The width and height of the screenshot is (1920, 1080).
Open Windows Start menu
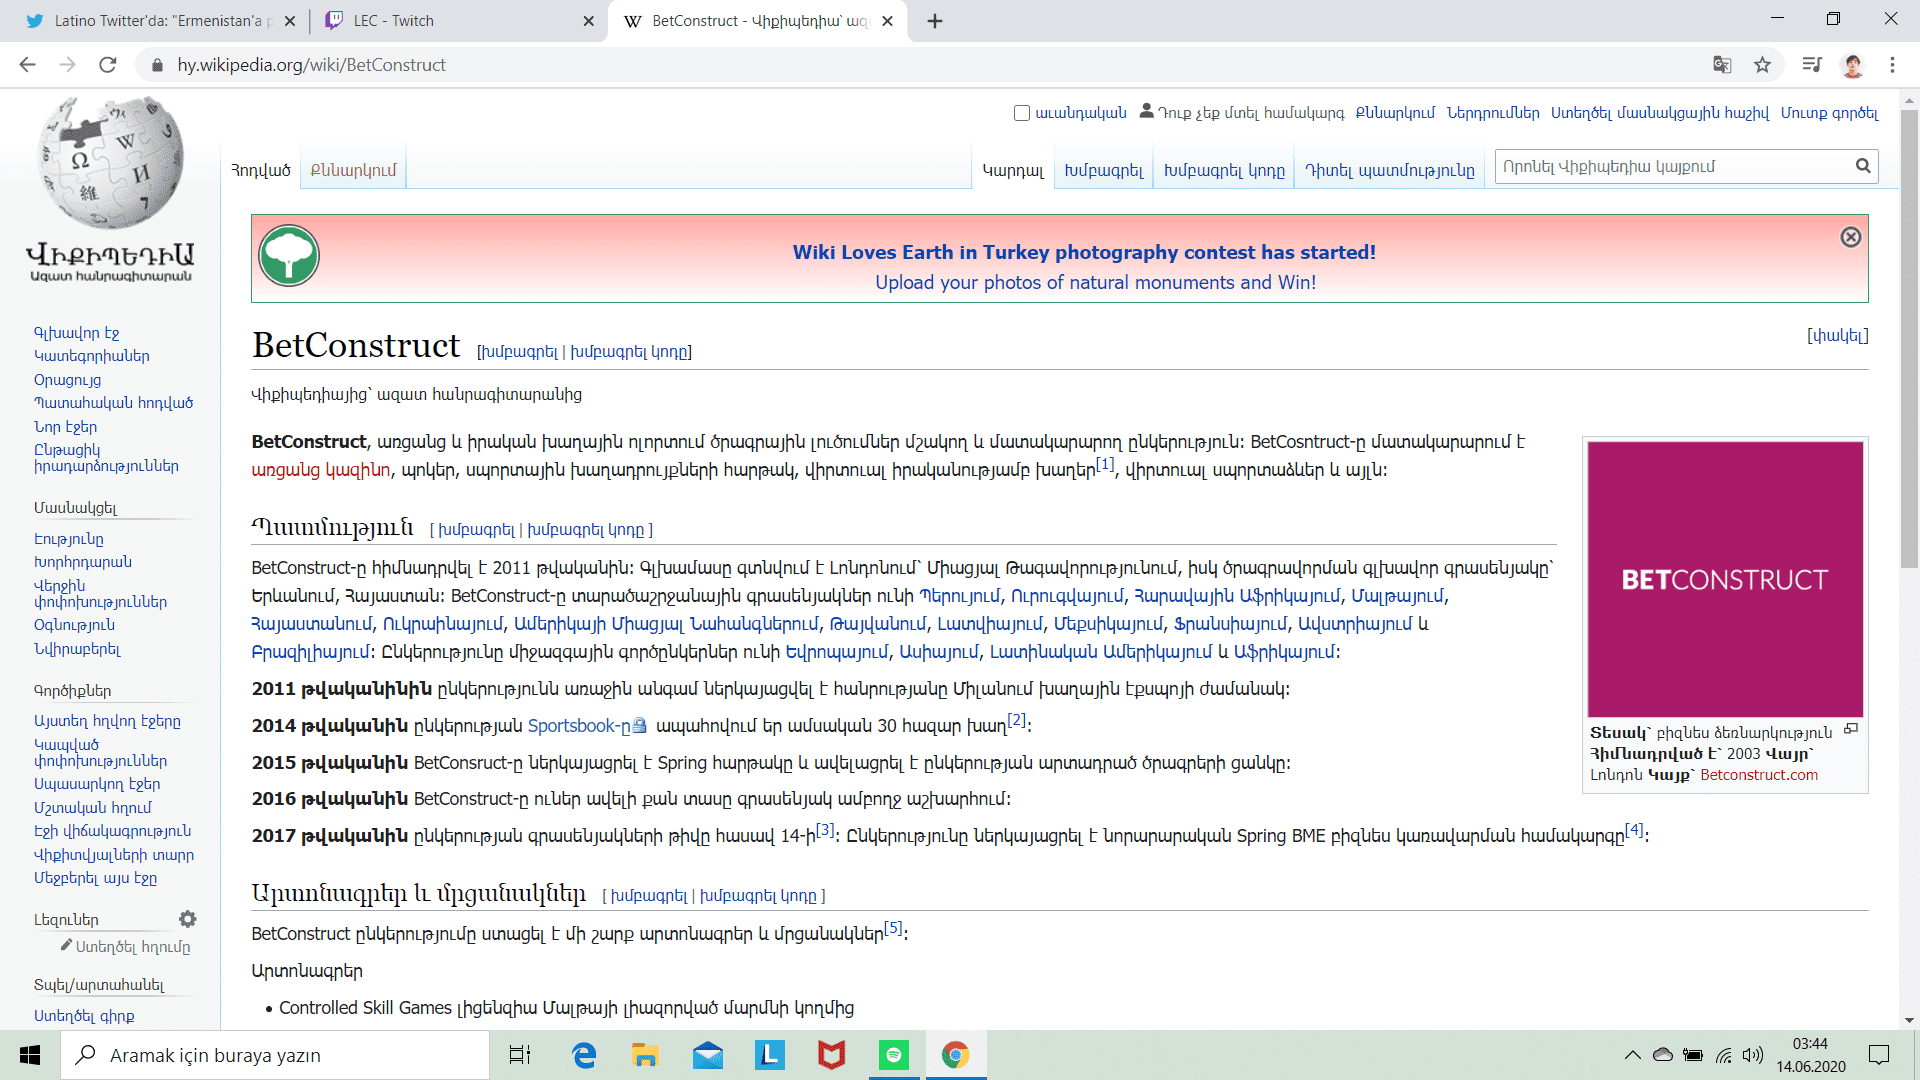pos(30,1055)
